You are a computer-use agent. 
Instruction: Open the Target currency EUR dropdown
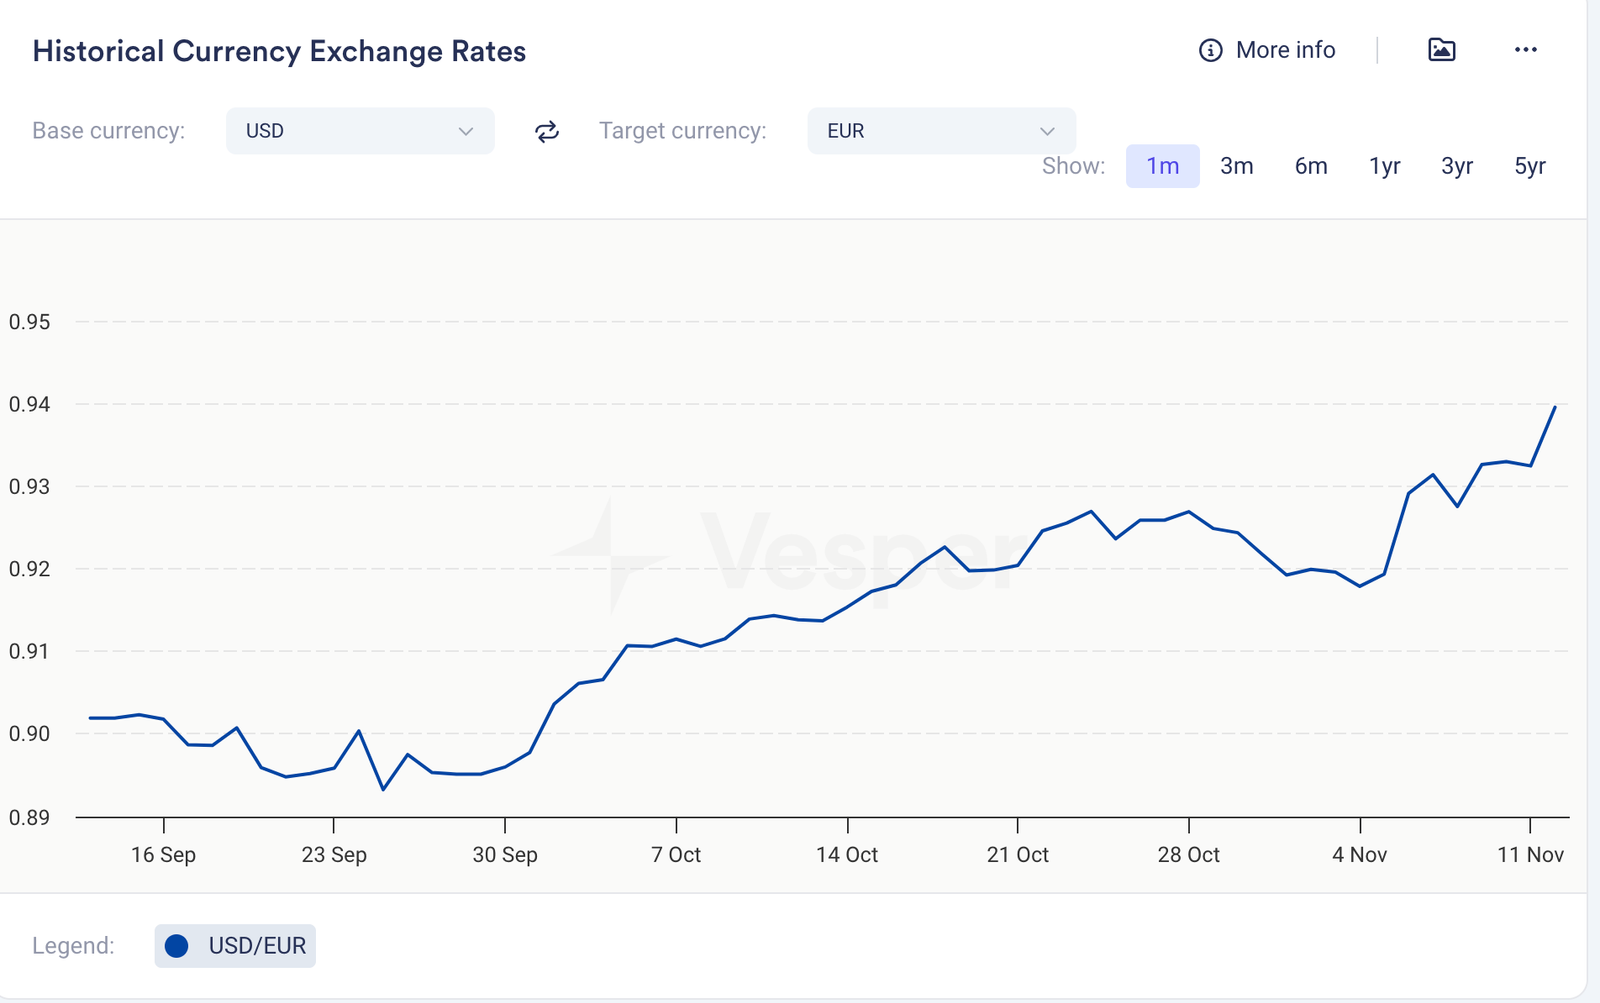pyautogui.click(x=940, y=131)
